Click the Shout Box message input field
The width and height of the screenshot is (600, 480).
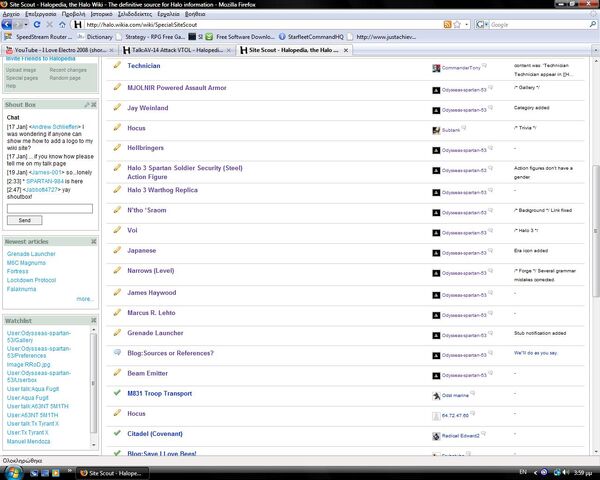50,209
